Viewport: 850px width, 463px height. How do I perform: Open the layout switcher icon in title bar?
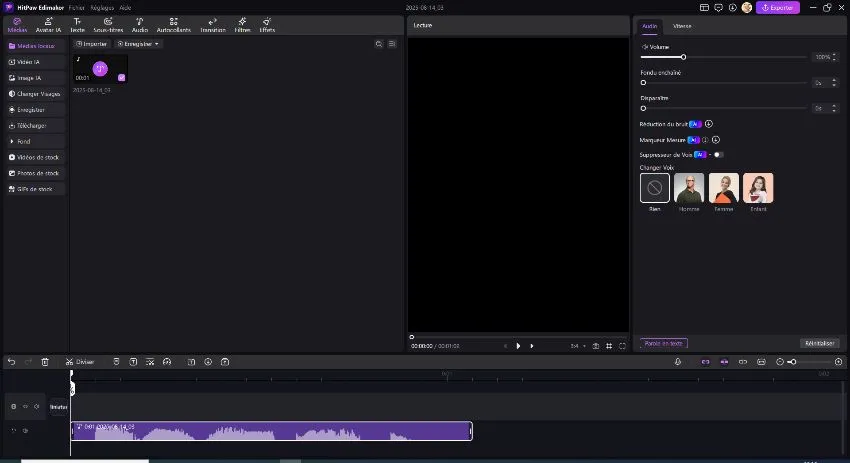tap(704, 8)
